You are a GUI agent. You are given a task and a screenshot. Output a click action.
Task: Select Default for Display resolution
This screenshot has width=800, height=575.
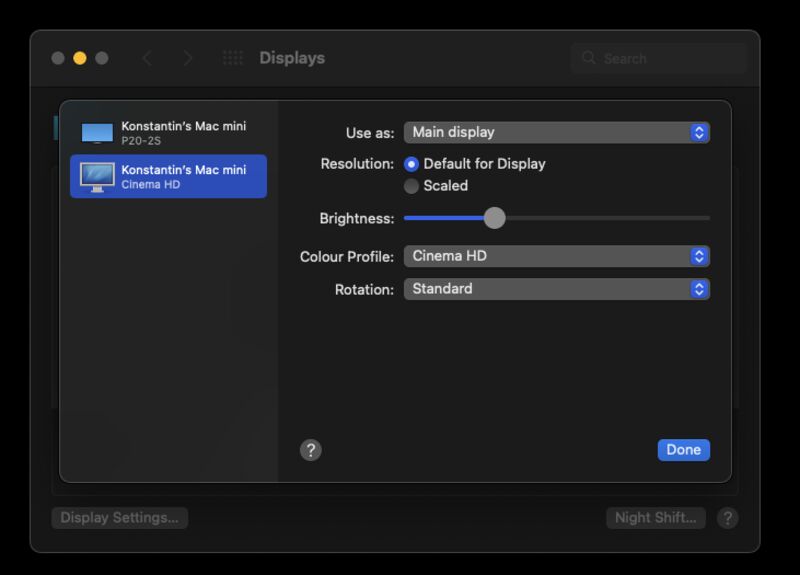pos(411,164)
